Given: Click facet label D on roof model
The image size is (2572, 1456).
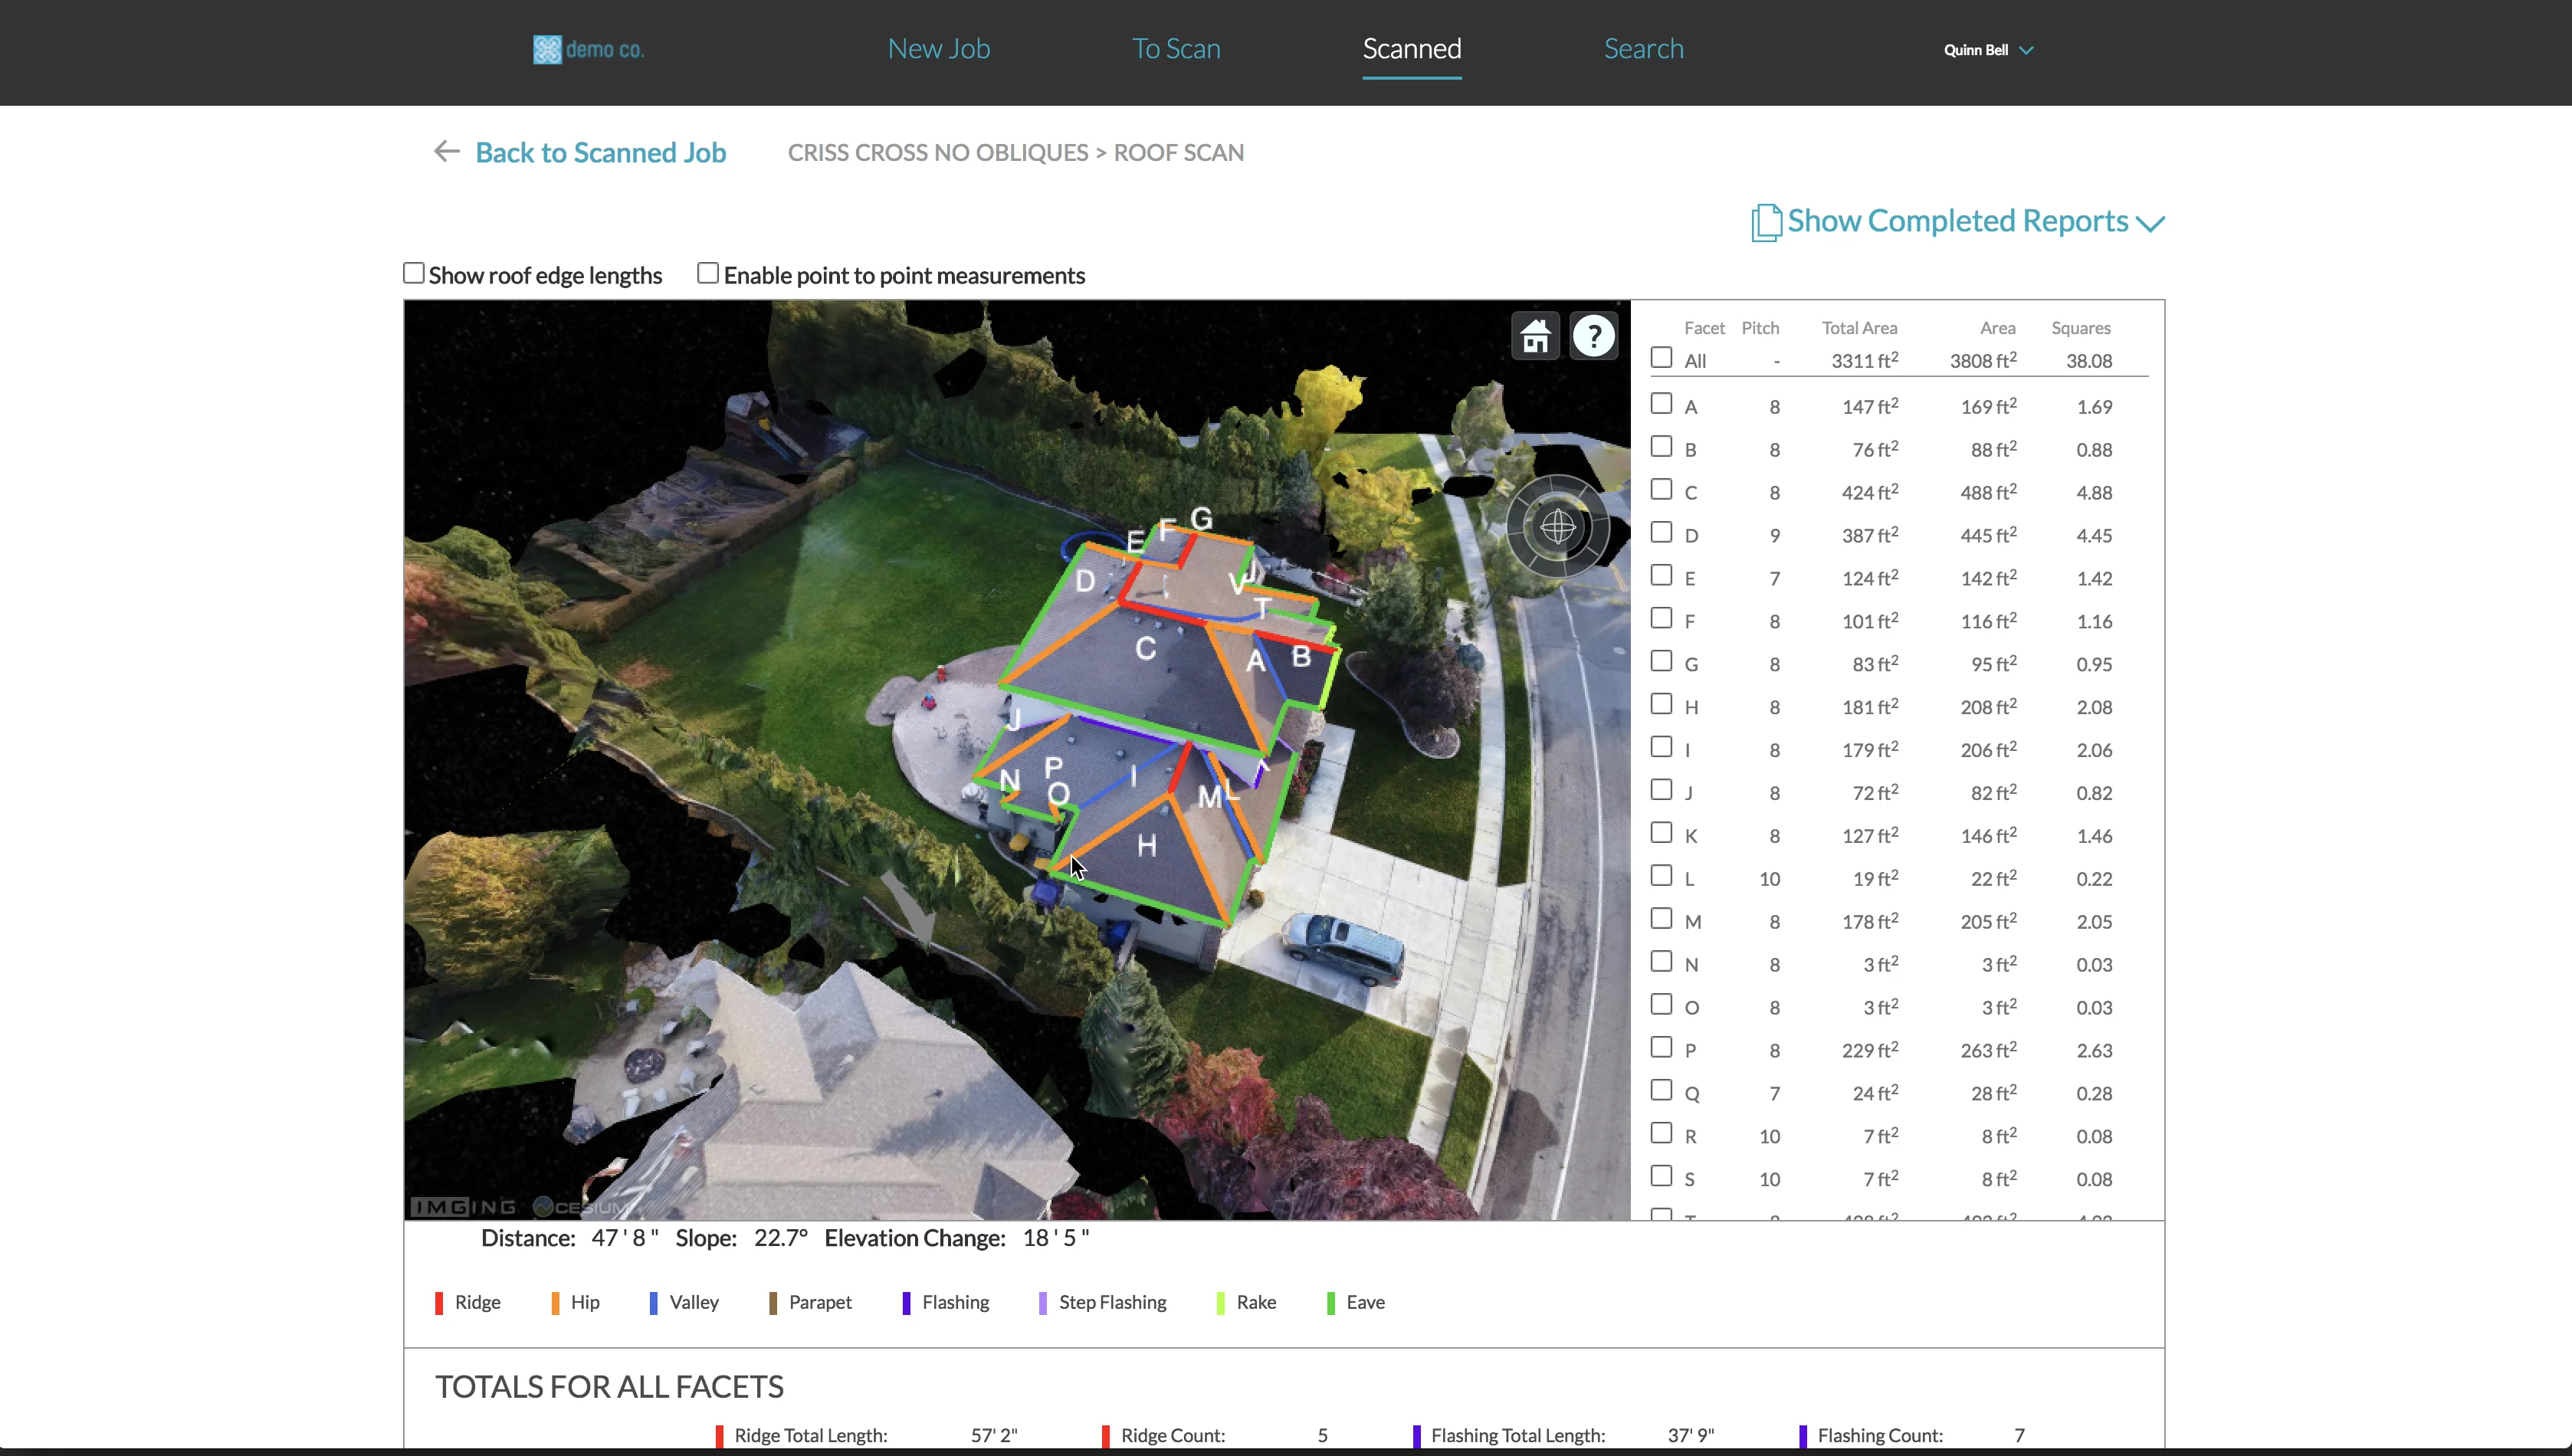Looking at the screenshot, I should [1085, 580].
